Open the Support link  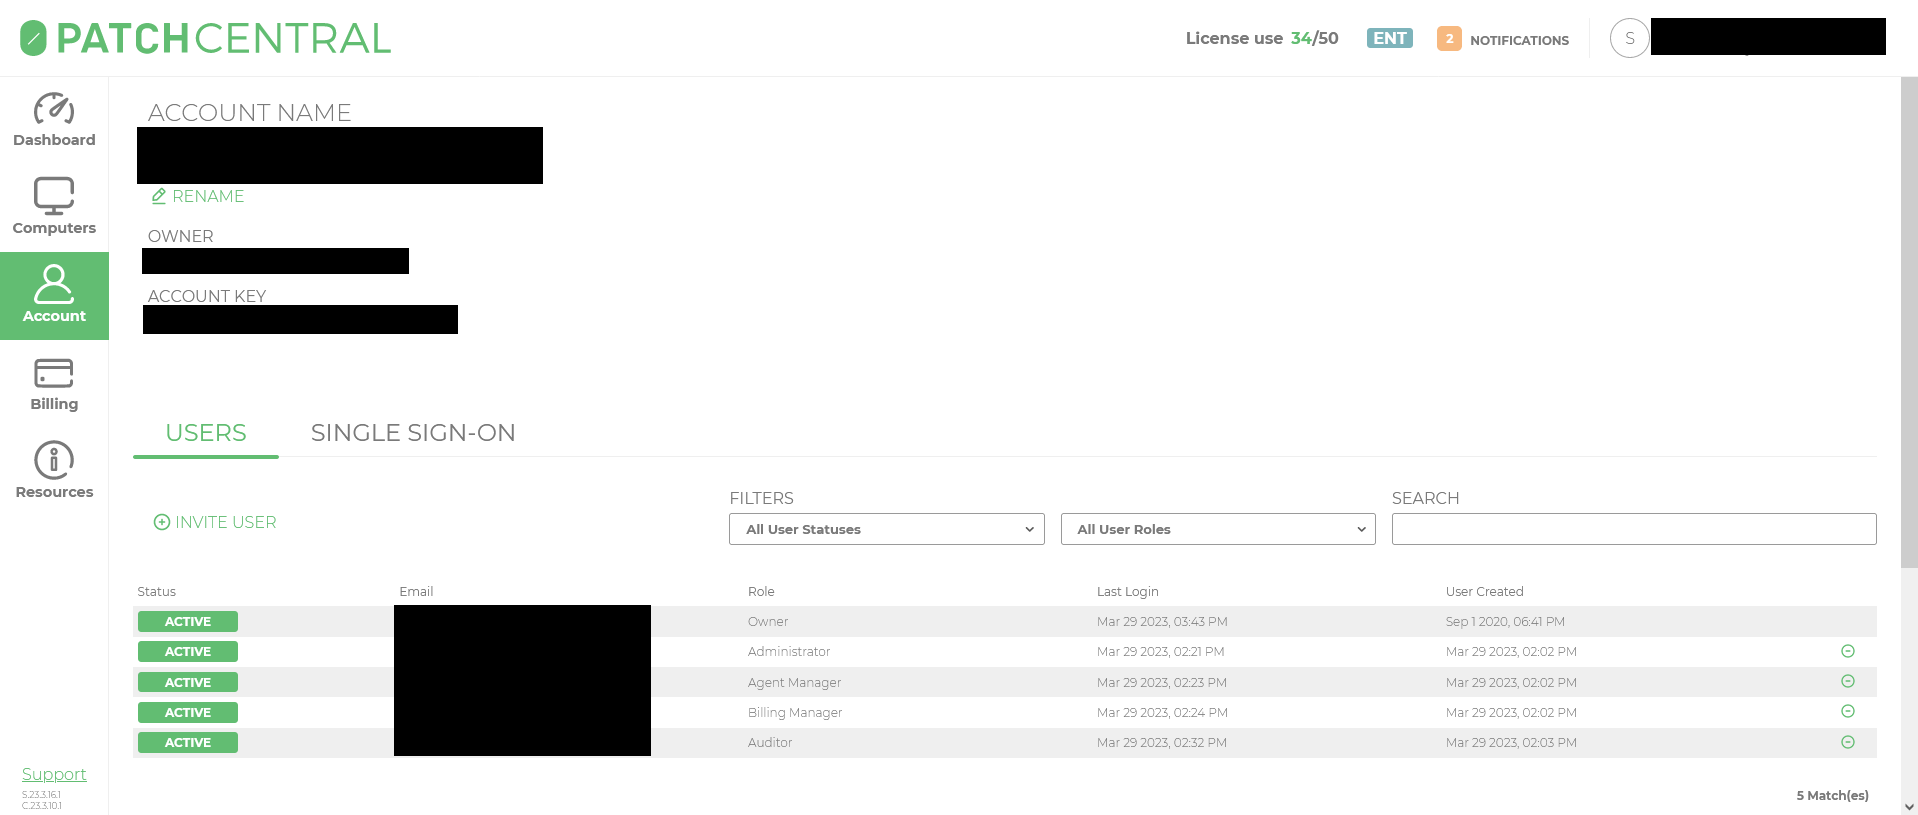[x=54, y=774]
